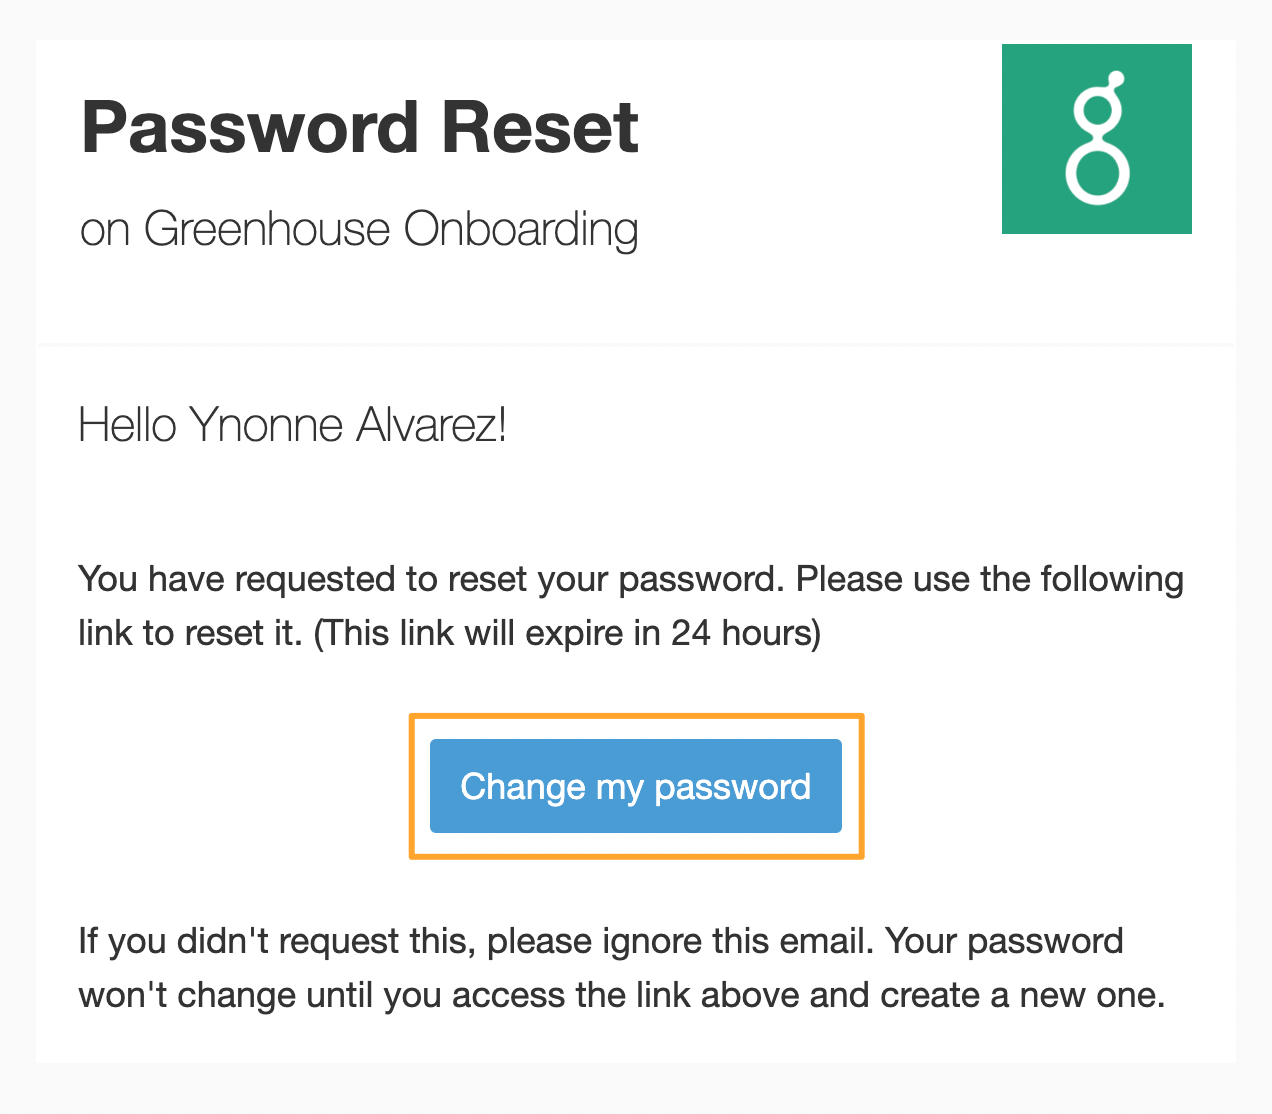
Task: Click the word 'Onboarding' in the subtitle
Action: (521, 230)
